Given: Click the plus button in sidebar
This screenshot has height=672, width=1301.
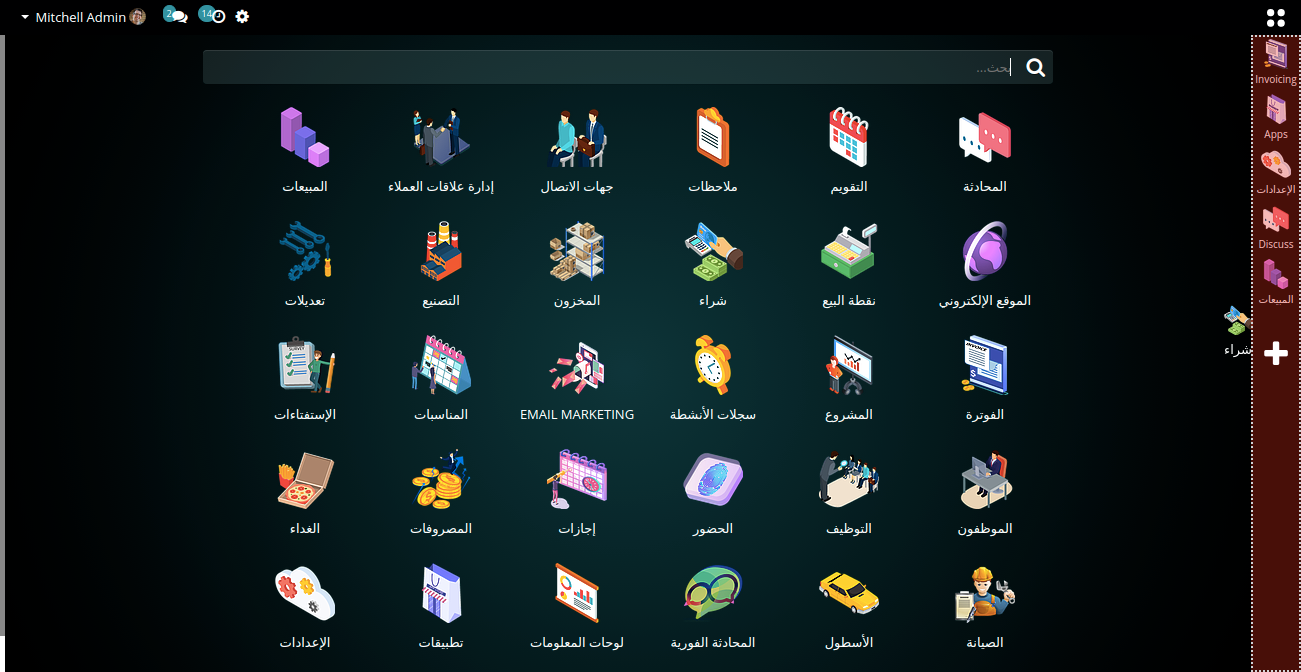Looking at the screenshot, I should pyautogui.click(x=1275, y=353).
